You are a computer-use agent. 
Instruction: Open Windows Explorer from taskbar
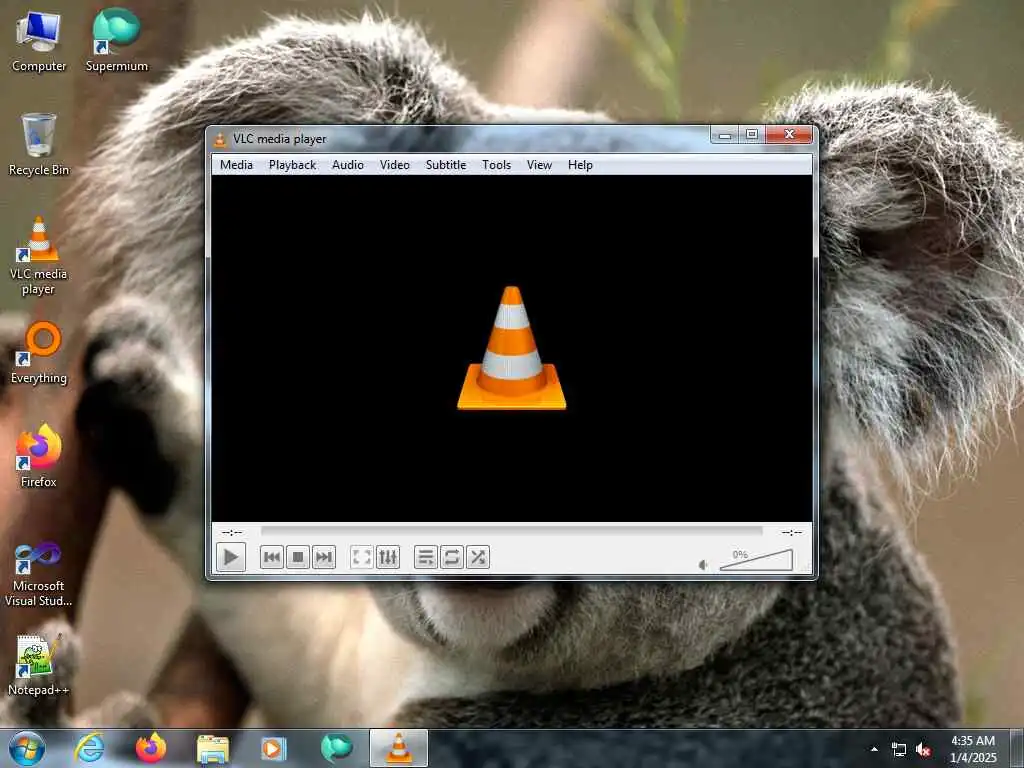click(x=213, y=748)
